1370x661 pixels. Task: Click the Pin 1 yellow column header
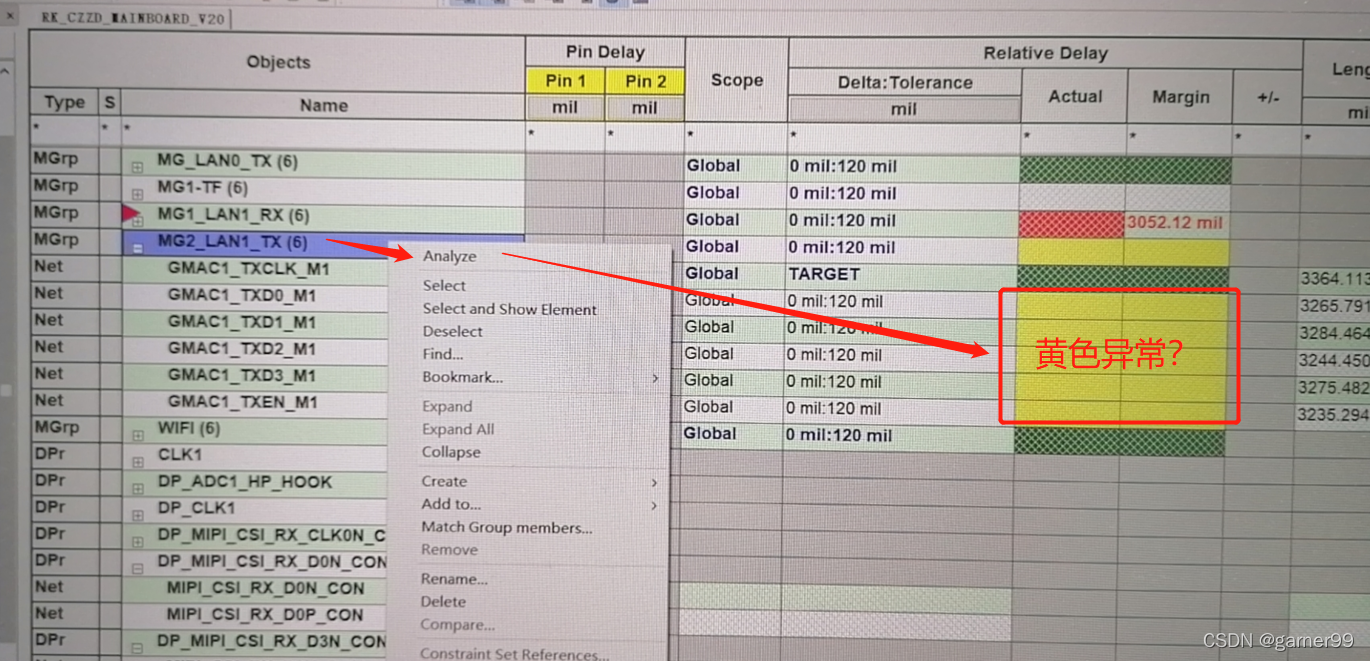[565, 81]
